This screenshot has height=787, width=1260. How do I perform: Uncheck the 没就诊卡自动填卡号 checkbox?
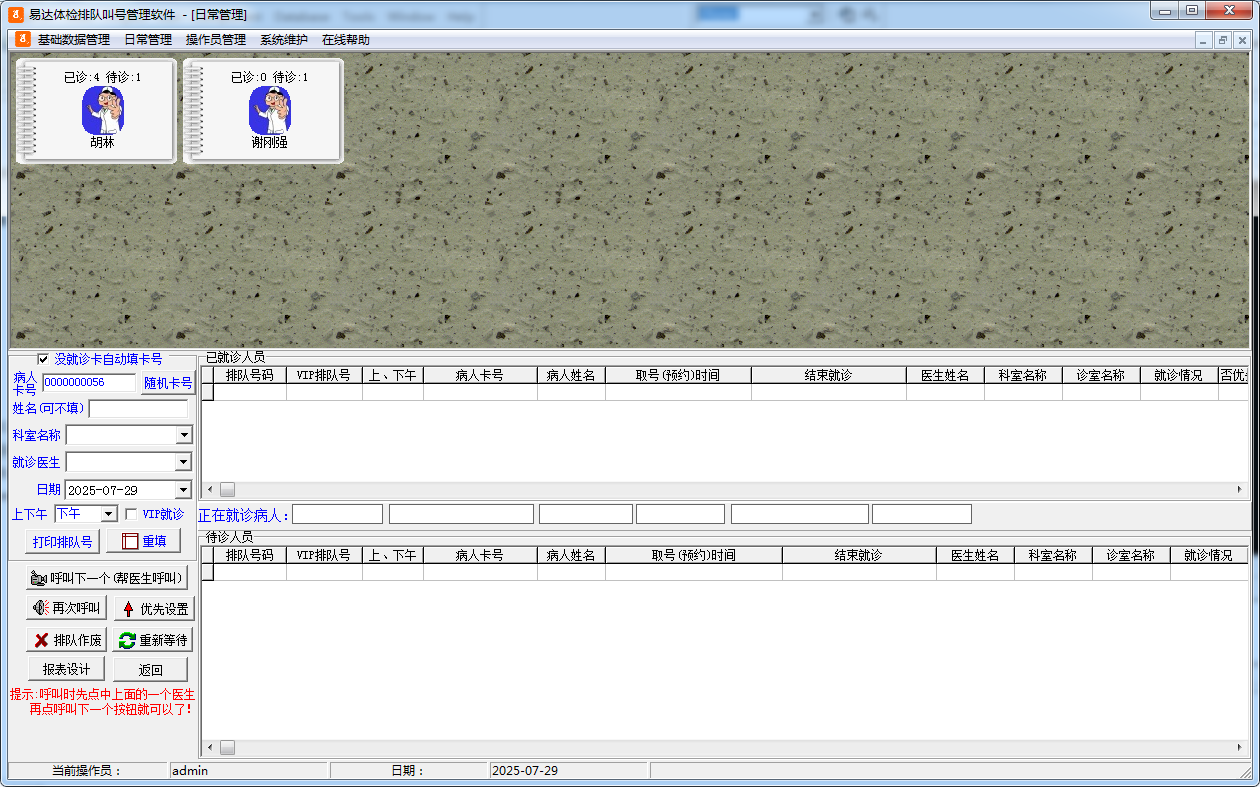click(x=42, y=358)
